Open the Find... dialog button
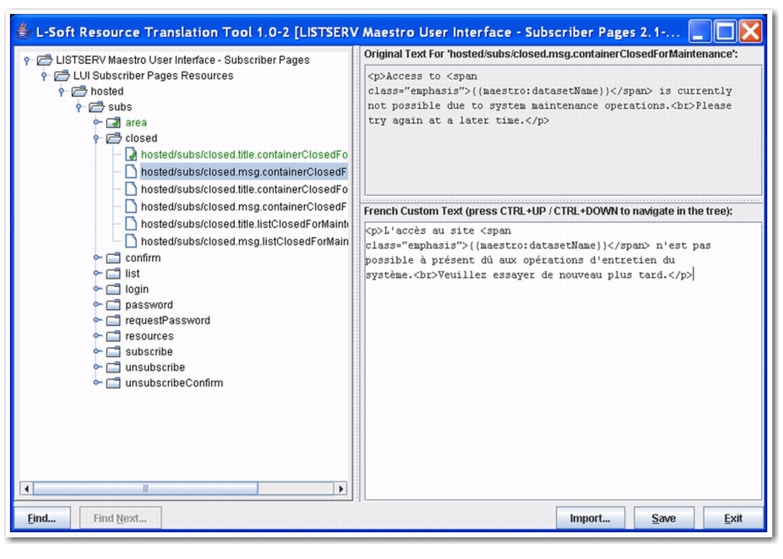The image size is (783, 559). (42, 518)
